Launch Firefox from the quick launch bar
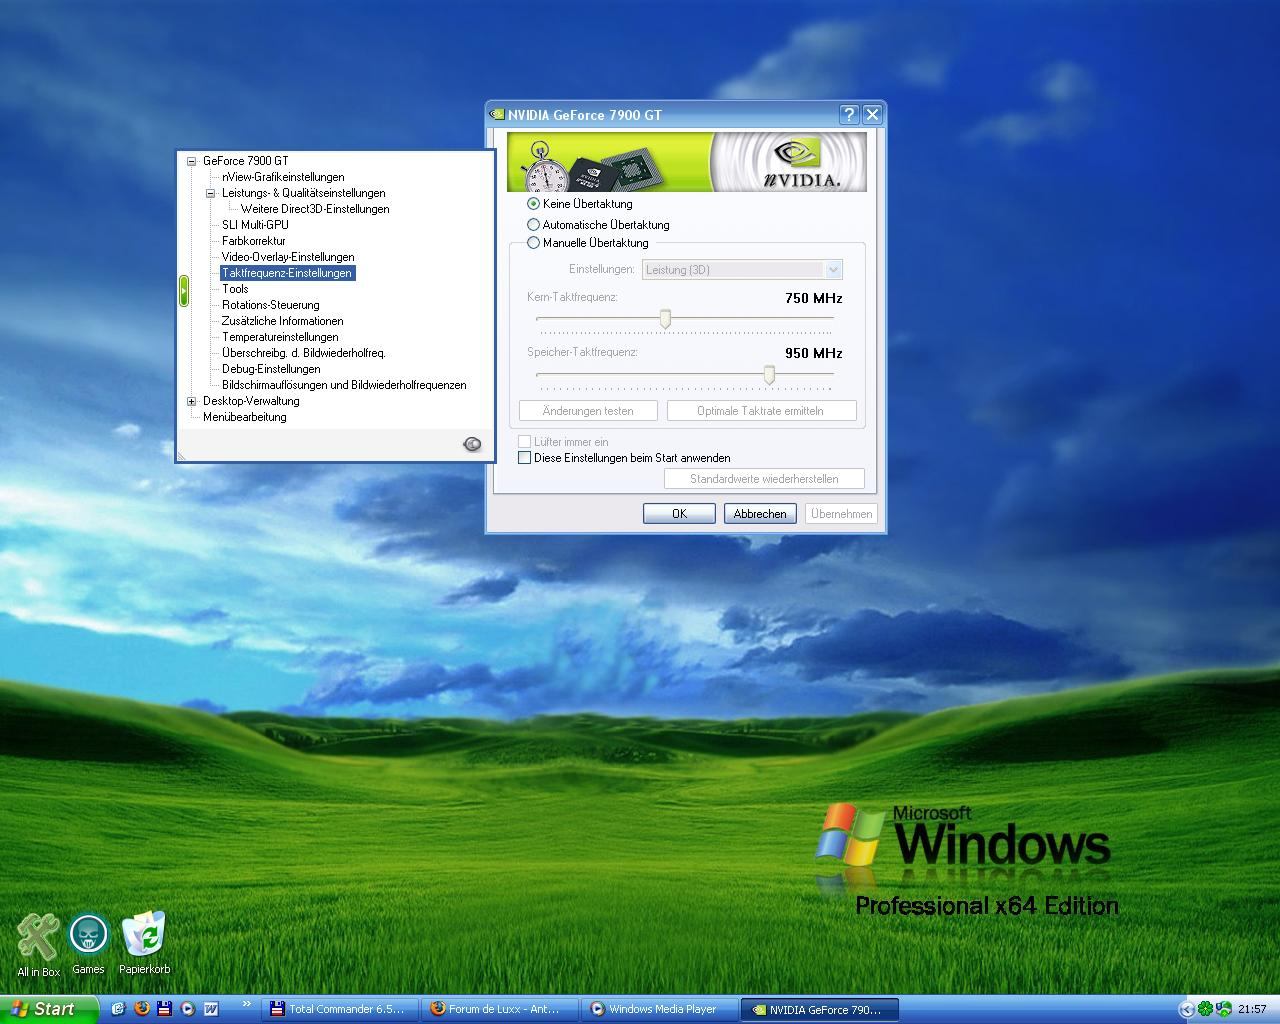Screen dimensions: 1280x1024 pyautogui.click(x=142, y=1009)
